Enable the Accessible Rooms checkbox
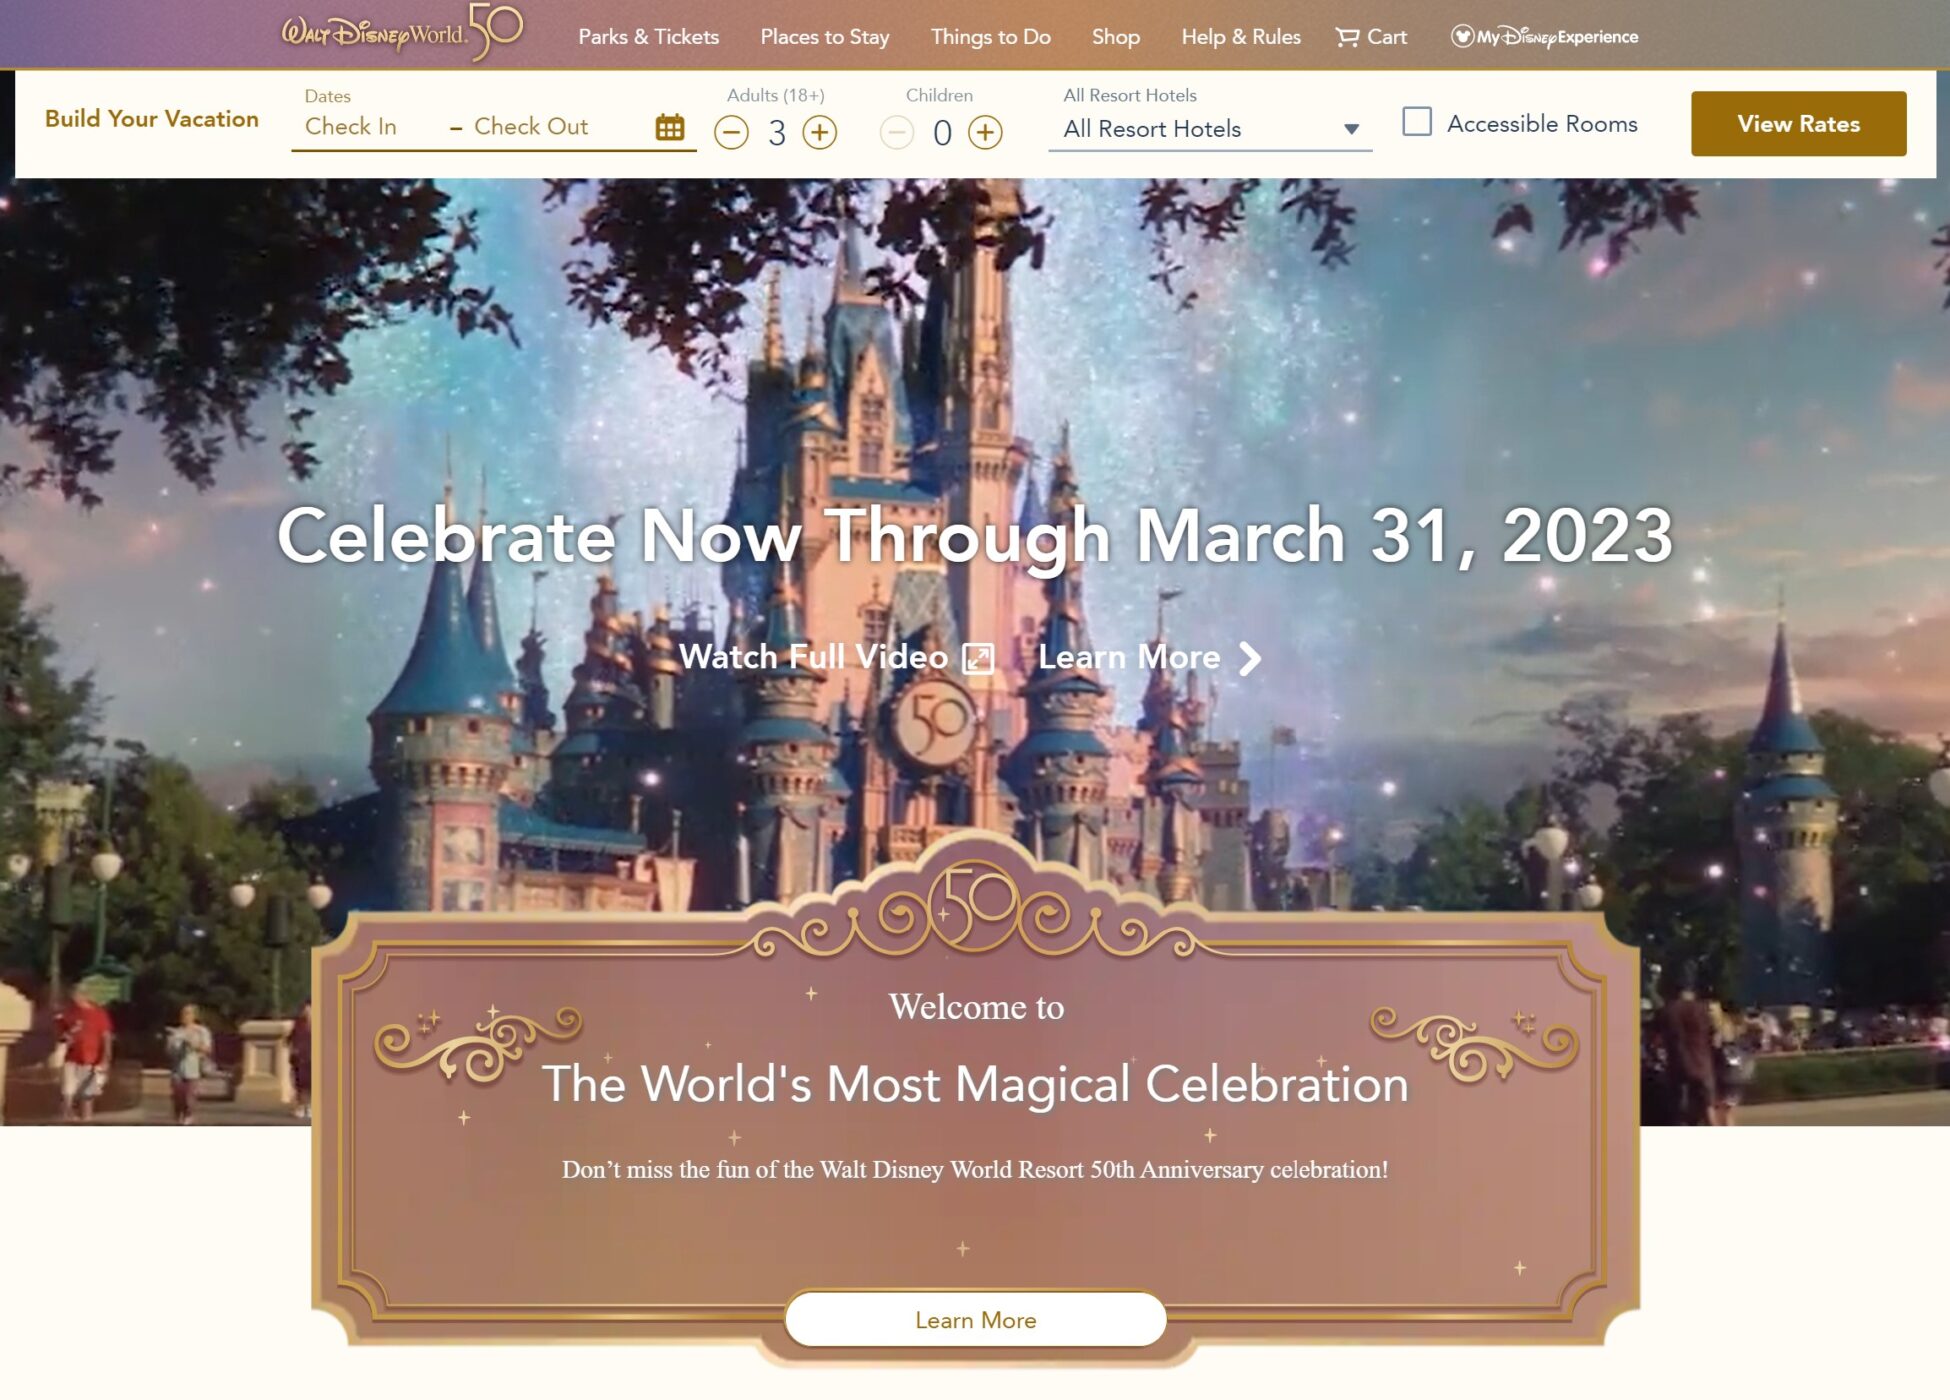This screenshot has height=1400, width=1950. [x=1417, y=122]
